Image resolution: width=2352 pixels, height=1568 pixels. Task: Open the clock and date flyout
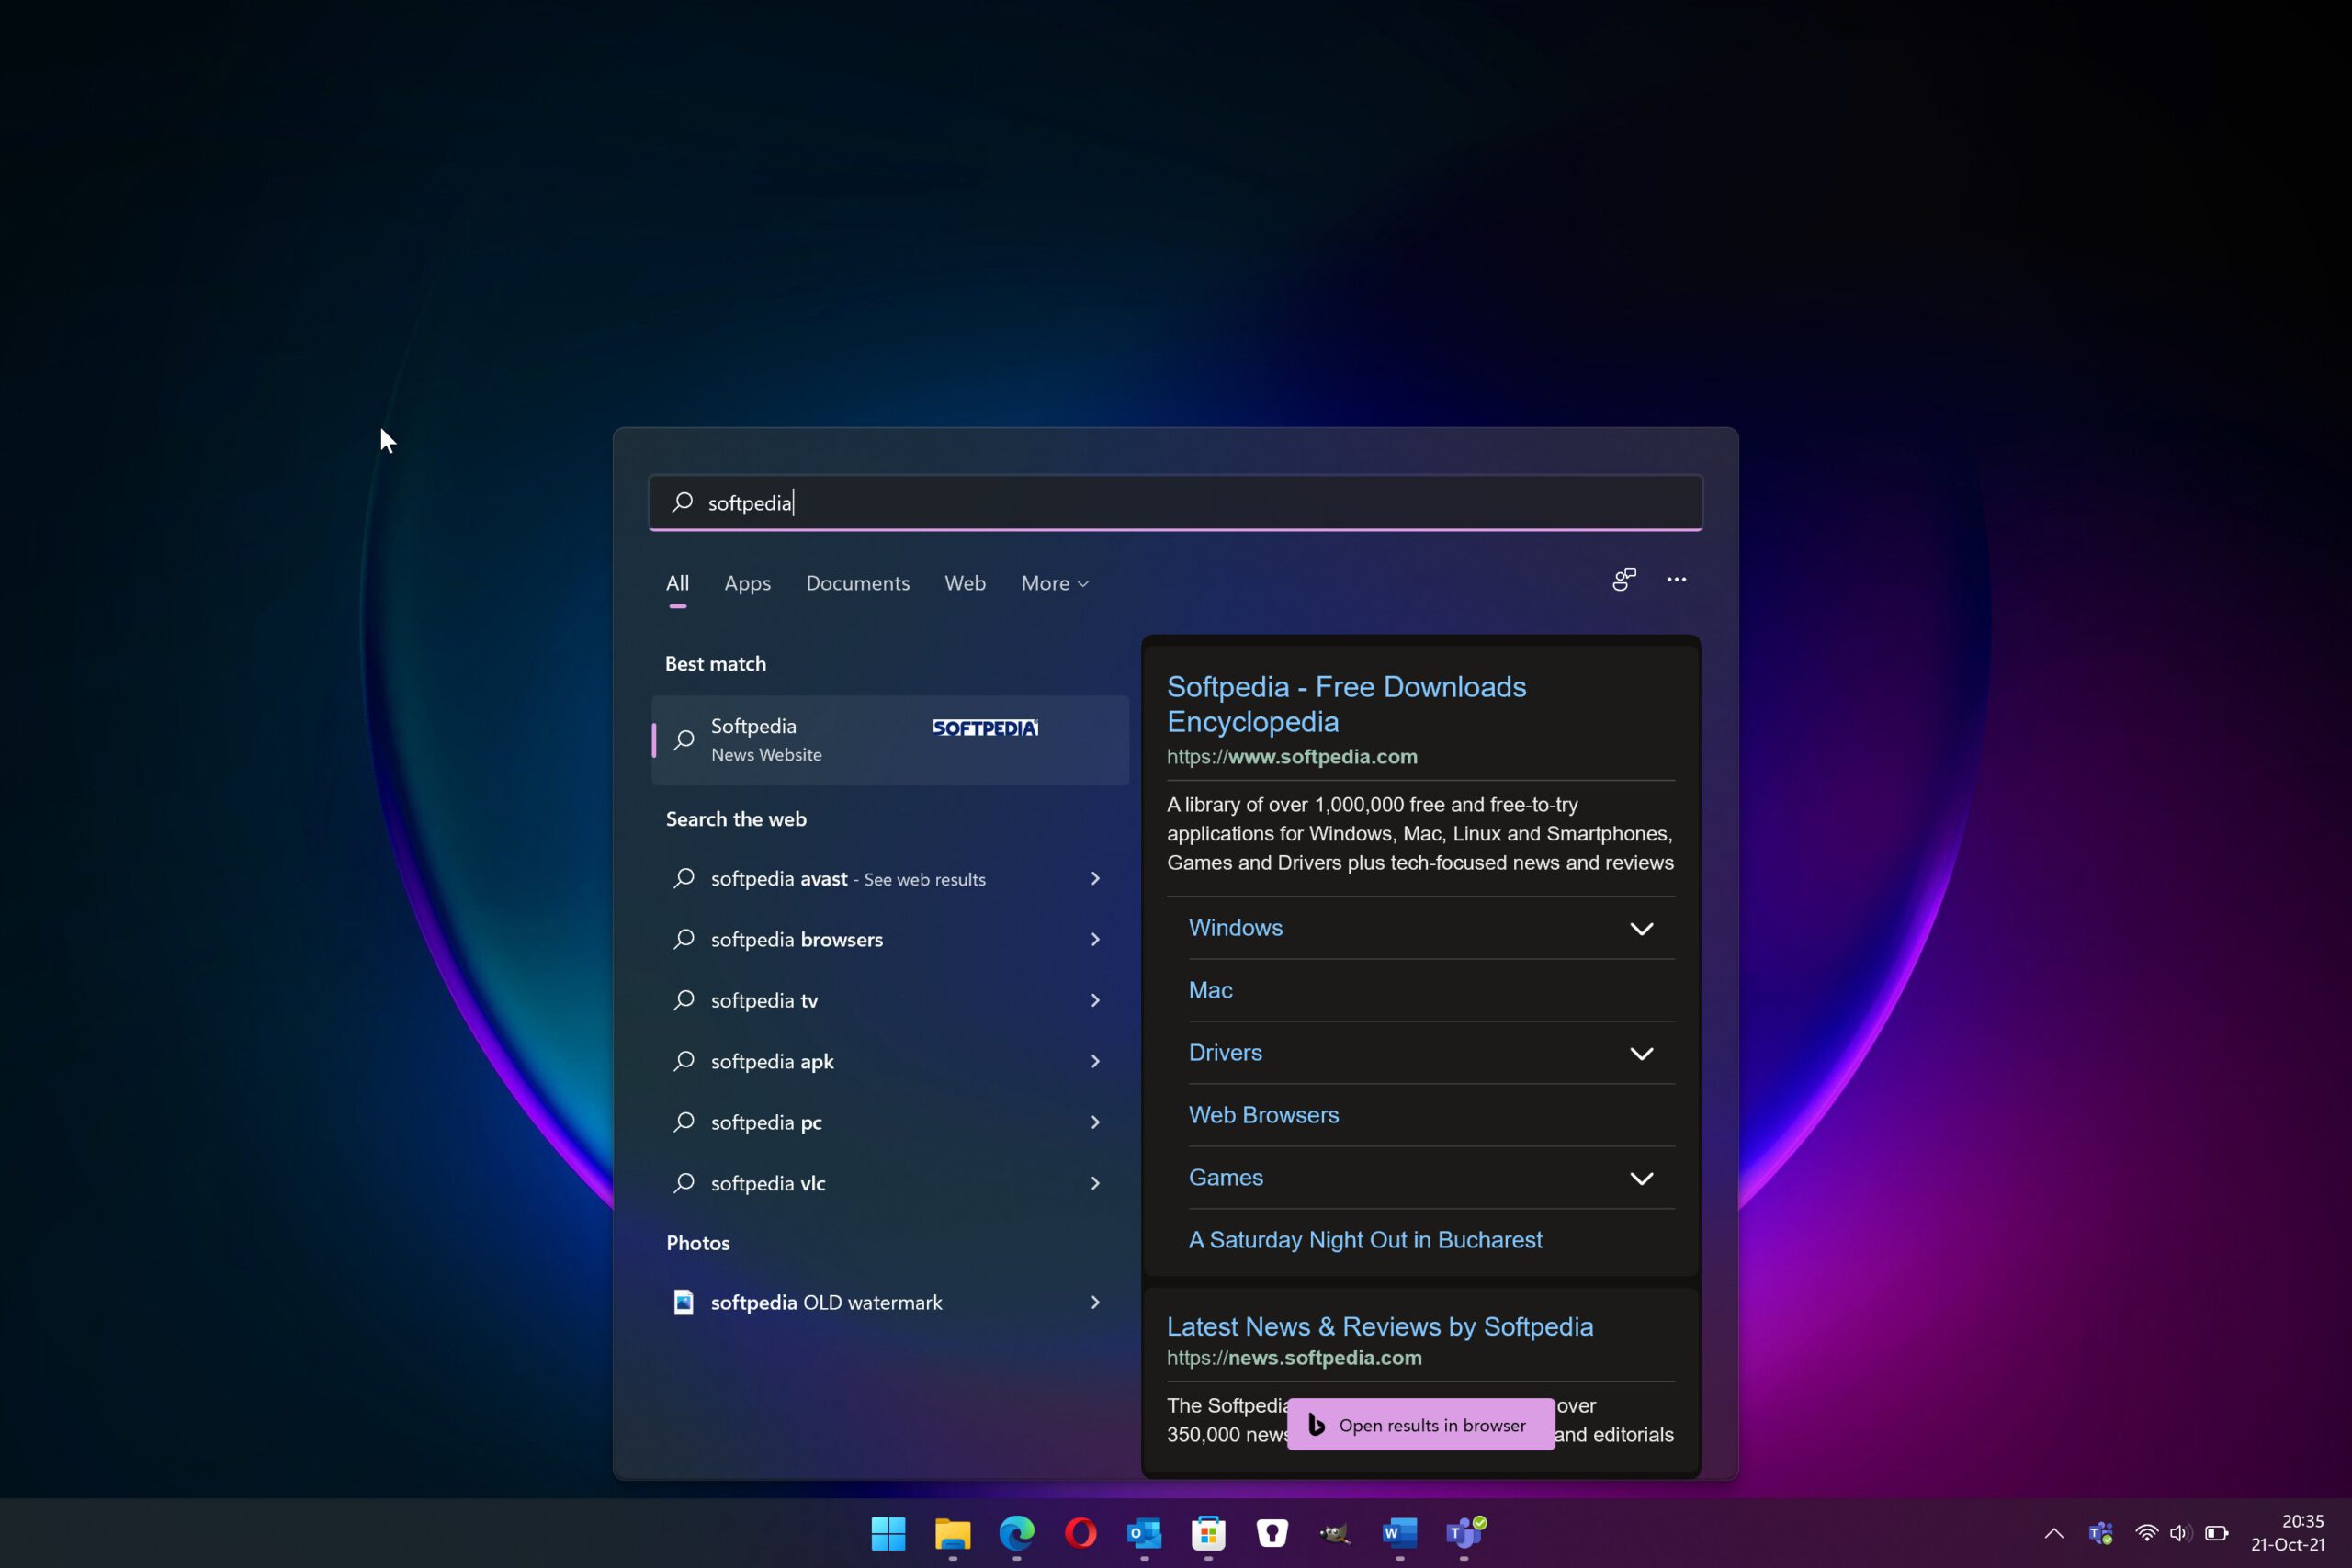[x=2288, y=1533]
